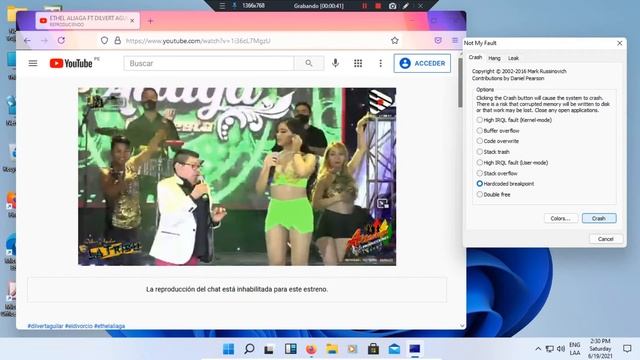Click the YouTube search magnifier button
This screenshot has height=360, width=640.
pyautogui.click(x=309, y=63)
